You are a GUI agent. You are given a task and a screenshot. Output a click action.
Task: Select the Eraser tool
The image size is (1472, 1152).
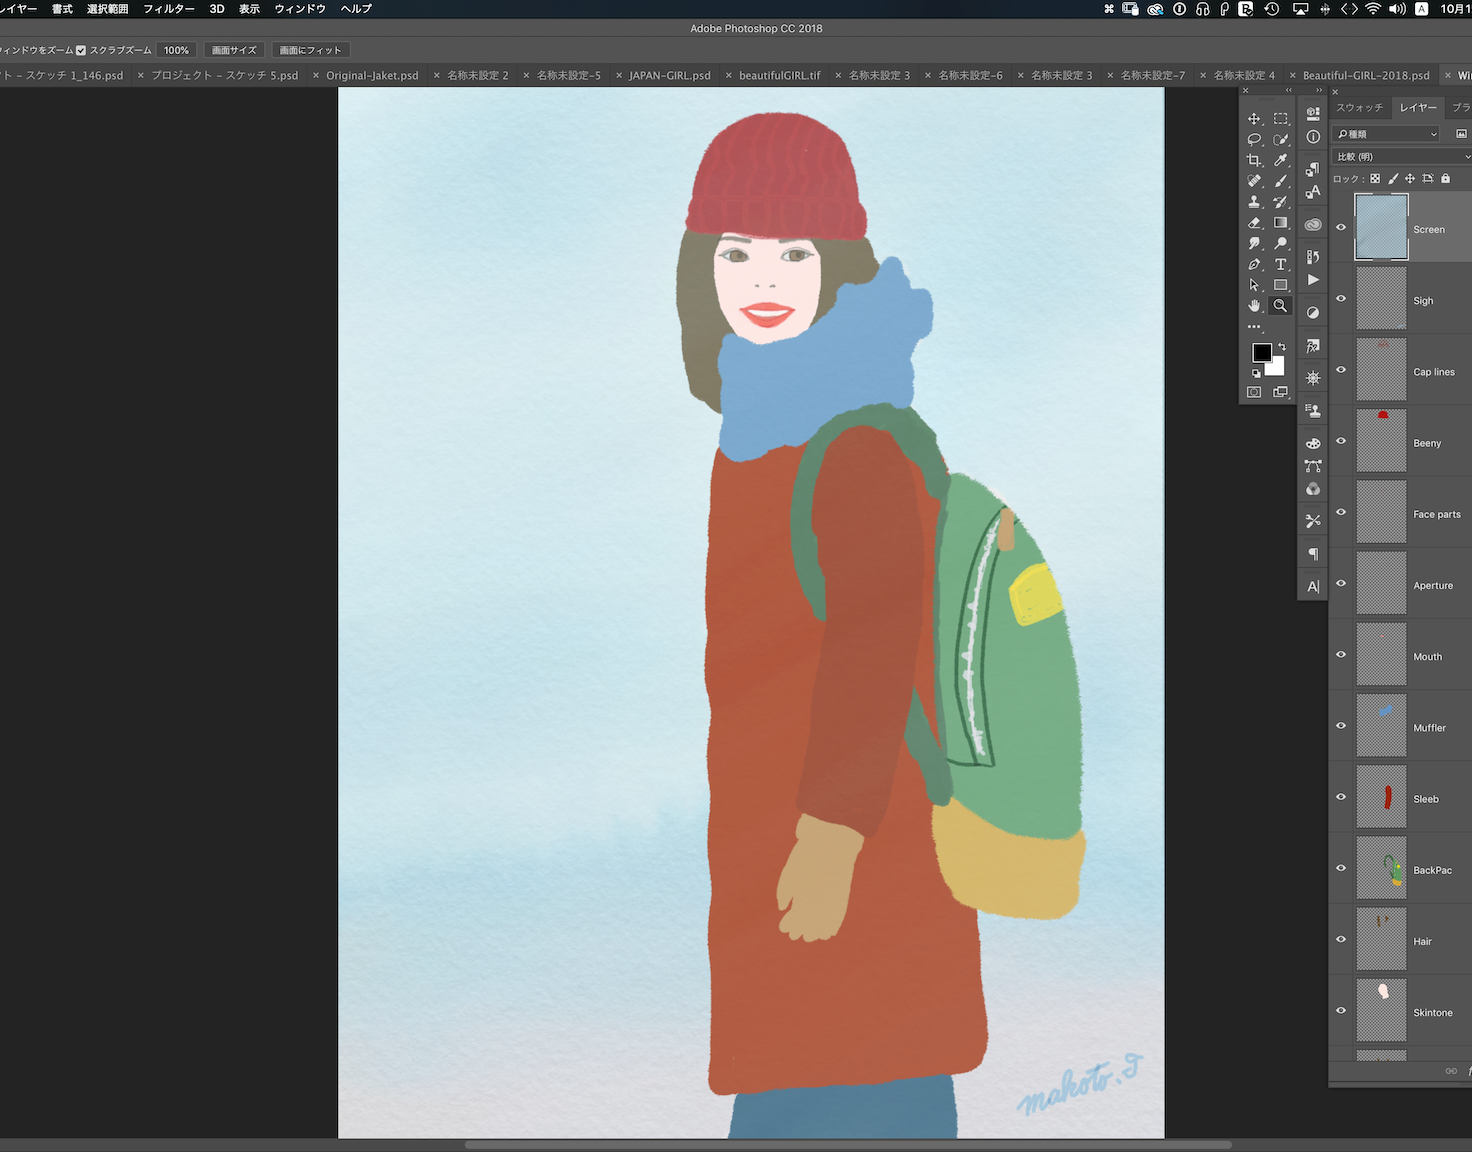pyautogui.click(x=1254, y=223)
